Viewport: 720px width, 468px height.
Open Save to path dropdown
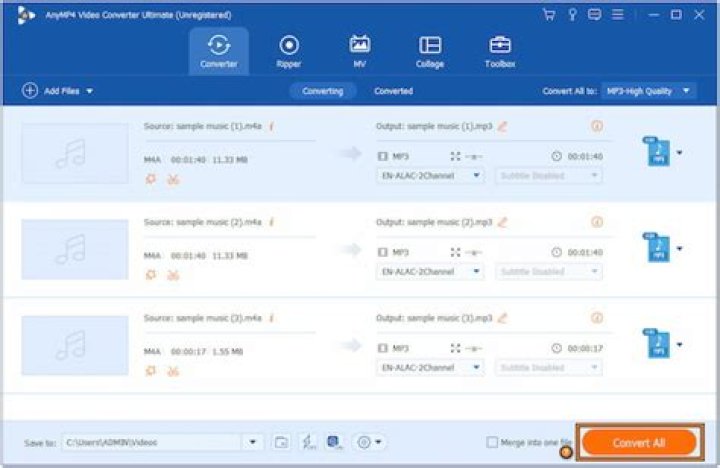pyautogui.click(x=253, y=442)
